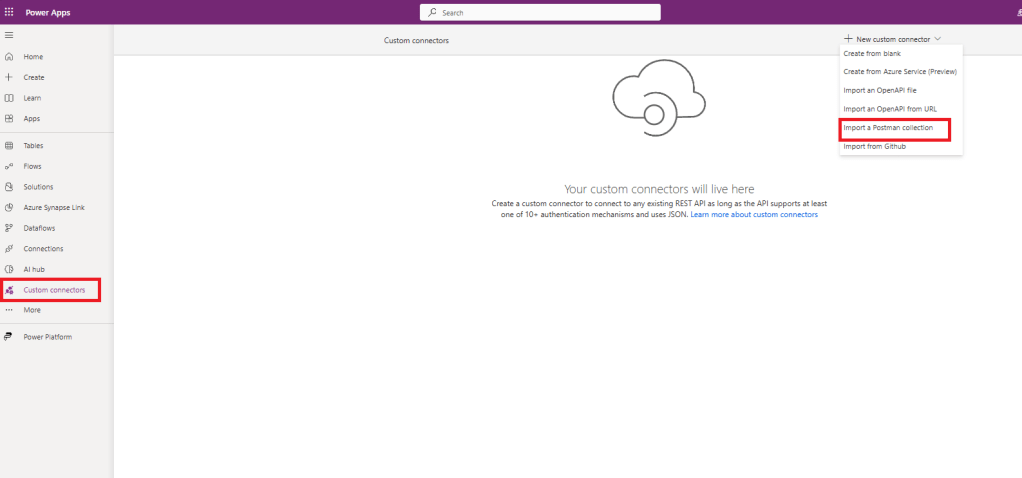Click the Connections plug icon
Screen dimensions: 1022x478
coord(9,248)
